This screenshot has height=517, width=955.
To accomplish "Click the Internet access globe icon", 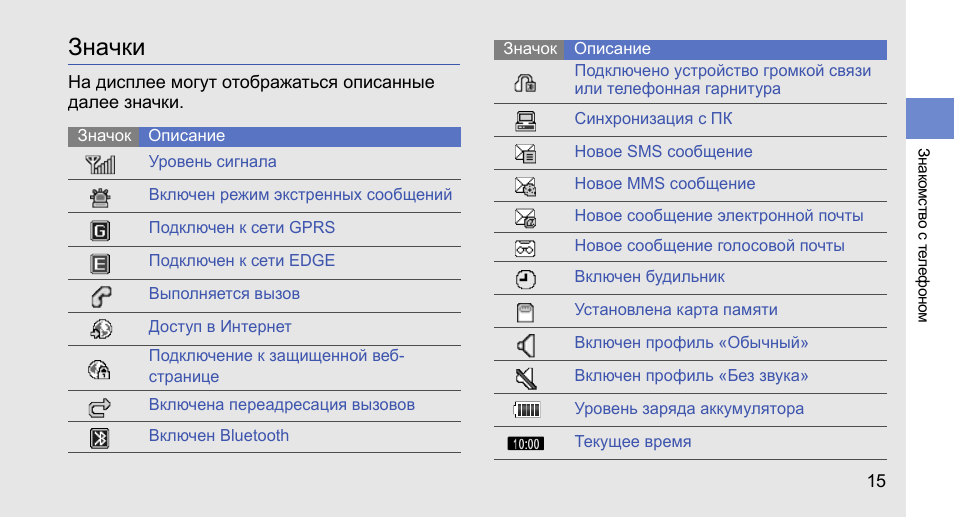I will (100, 329).
